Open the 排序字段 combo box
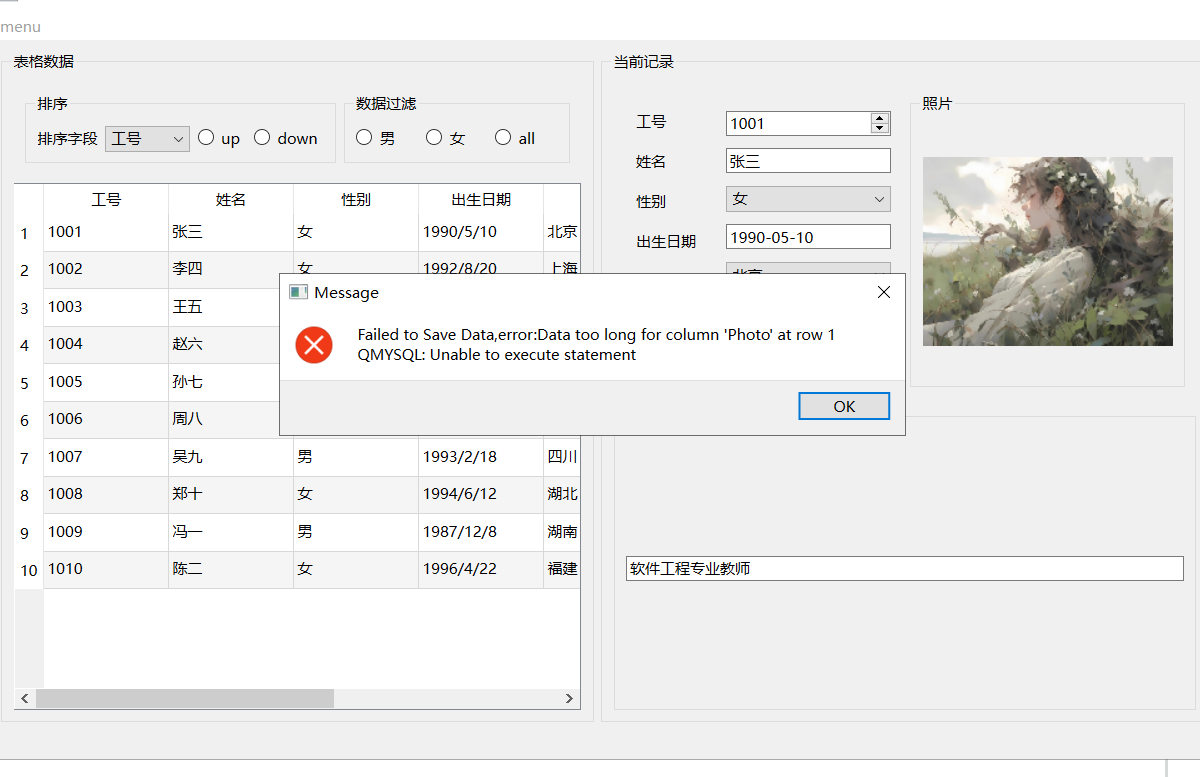The width and height of the screenshot is (1200, 777). click(147, 139)
